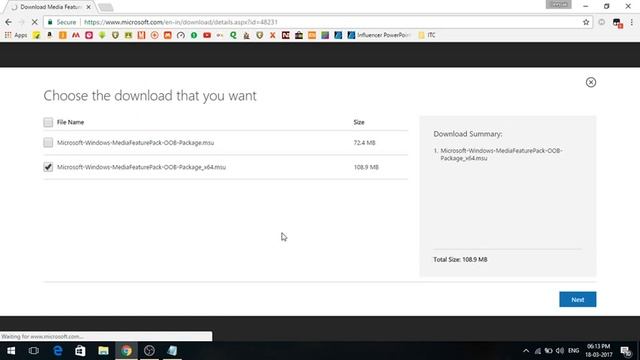
Task: Switch to Chrome on the taskbar
Action: click(x=126, y=351)
